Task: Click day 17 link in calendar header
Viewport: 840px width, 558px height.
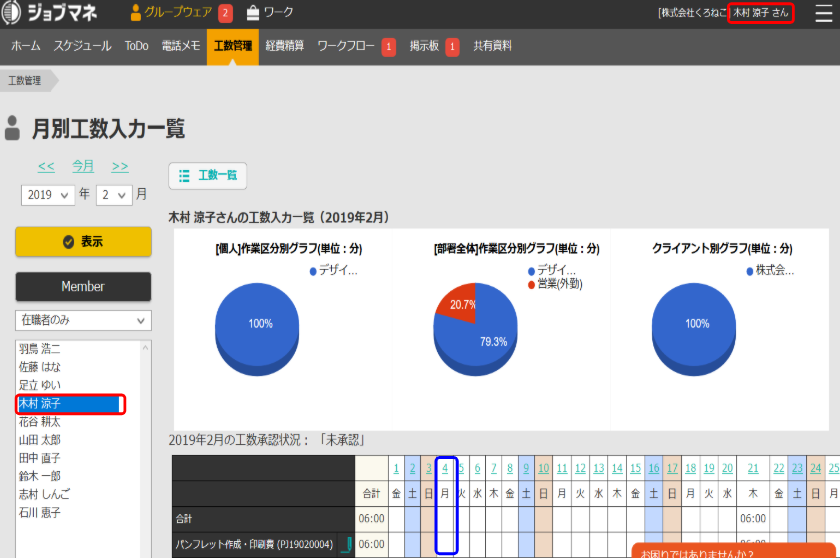Action: (672, 469)
